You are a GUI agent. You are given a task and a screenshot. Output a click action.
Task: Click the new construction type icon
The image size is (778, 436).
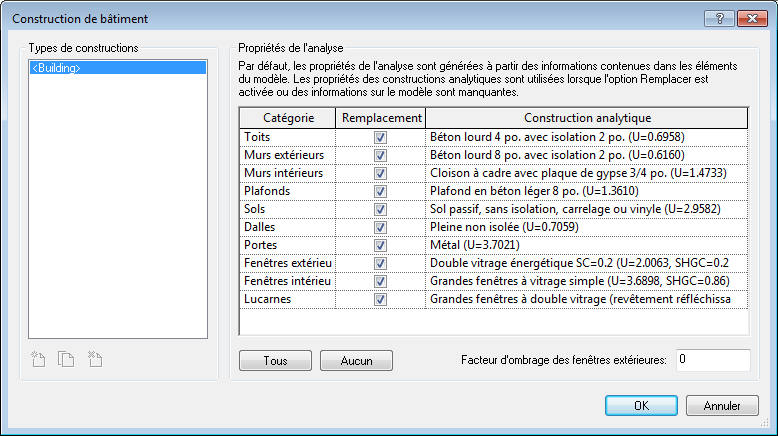click(38, 359)
